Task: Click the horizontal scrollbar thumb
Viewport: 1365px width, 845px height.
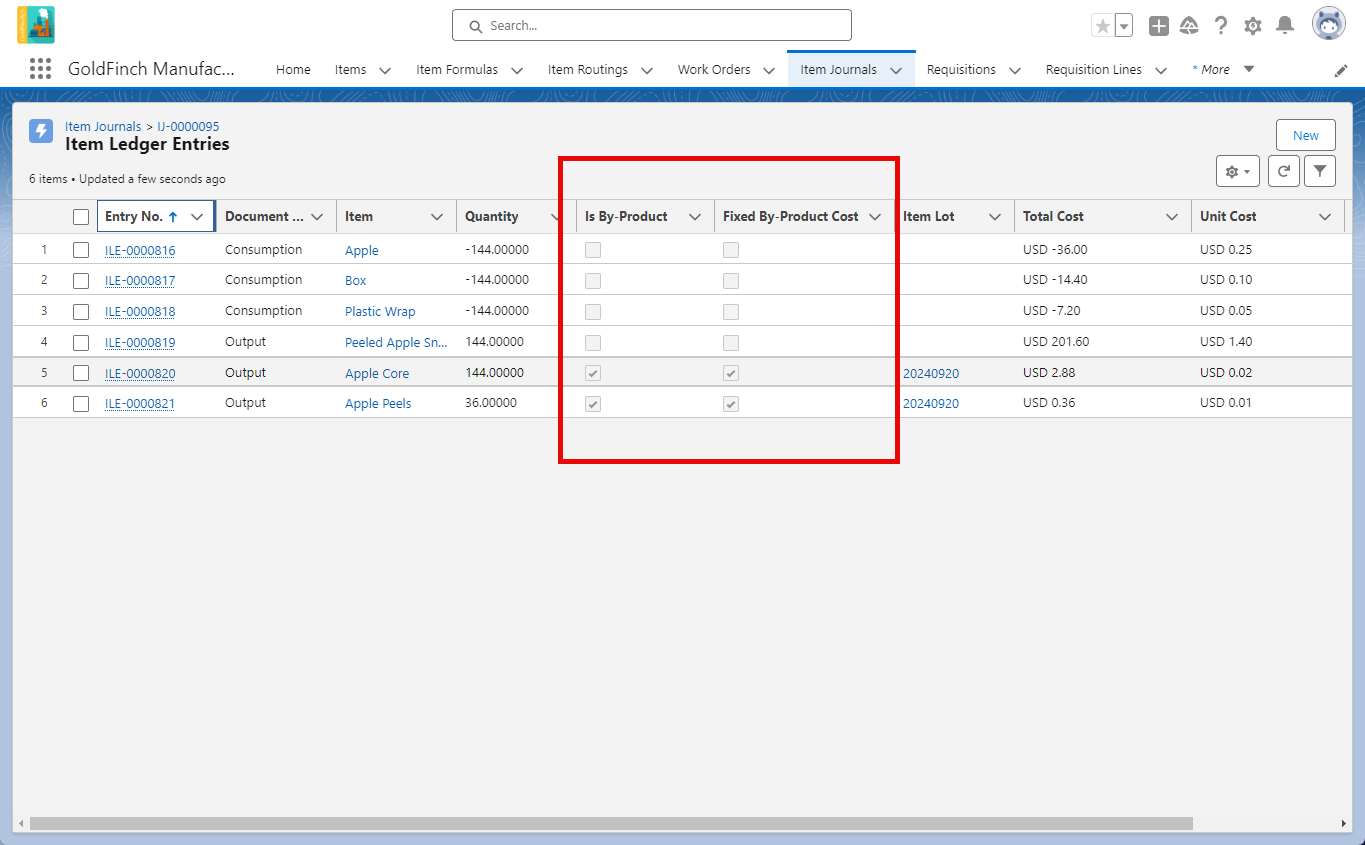Action: [611, 824]
